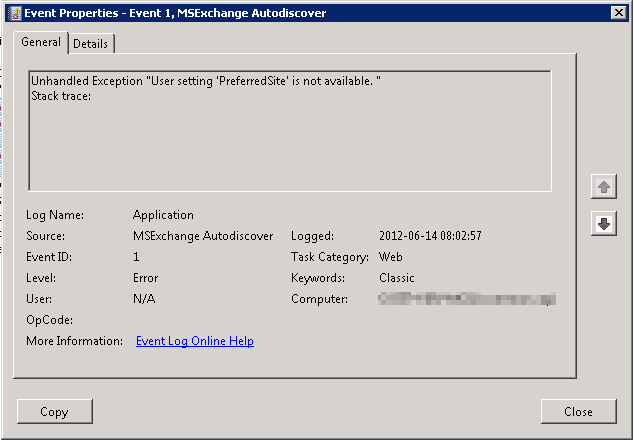Click the window title 'Event Properties - Event 1'

point(175,13)
